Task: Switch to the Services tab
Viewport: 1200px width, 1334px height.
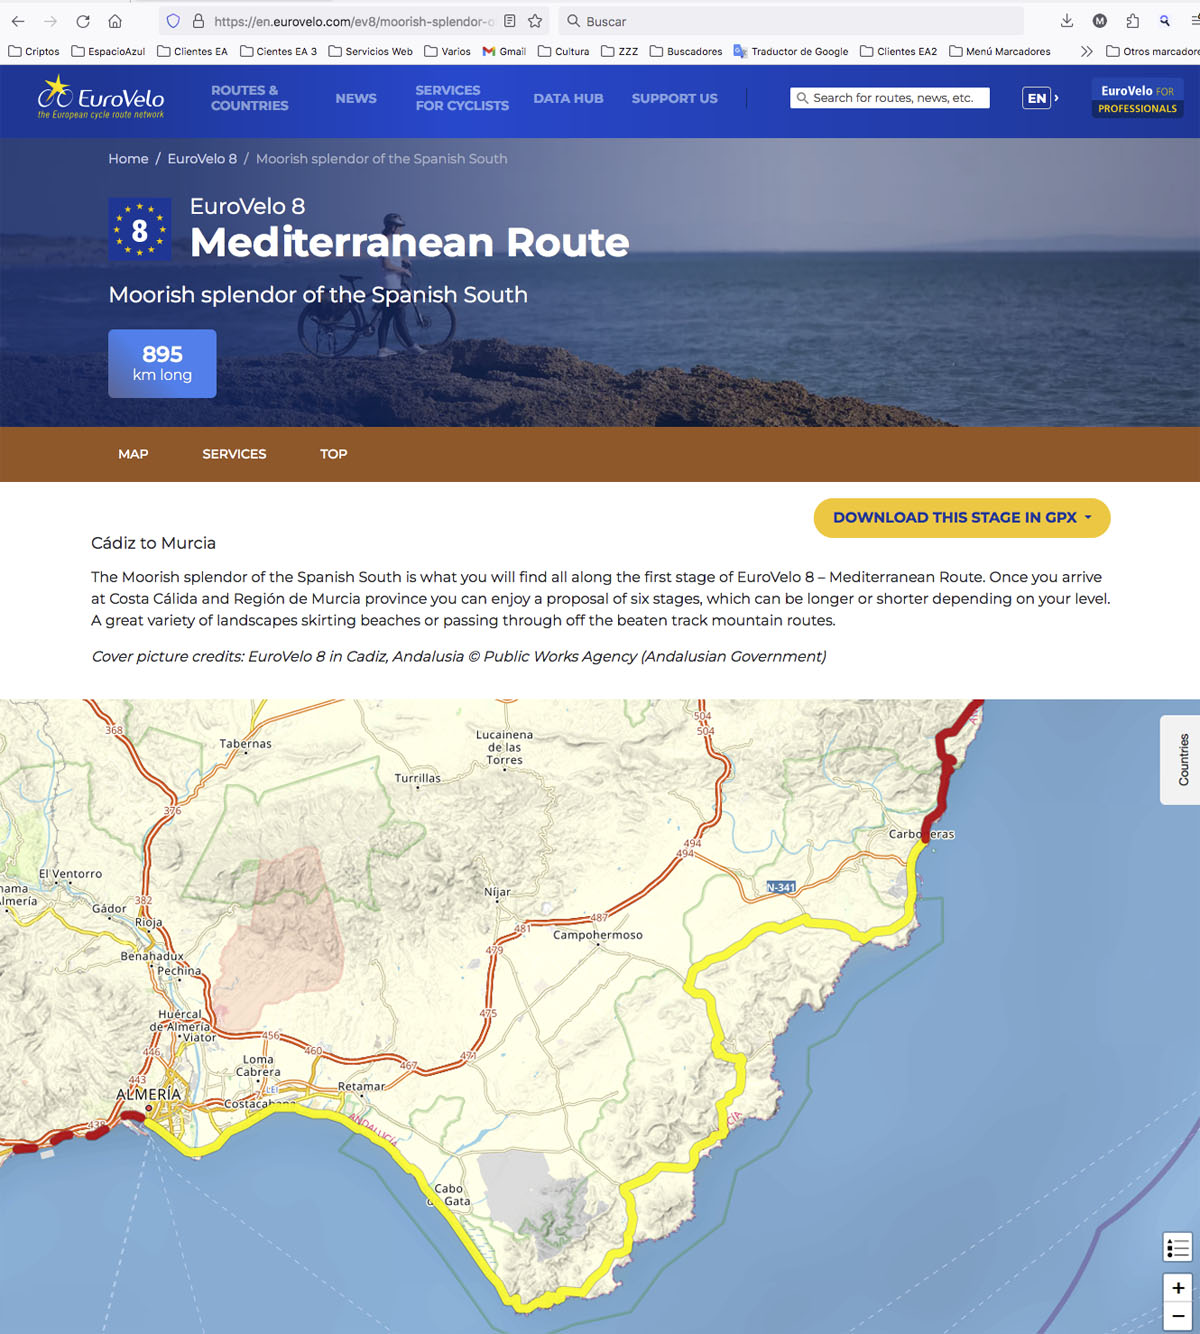Action: [234, 454]
